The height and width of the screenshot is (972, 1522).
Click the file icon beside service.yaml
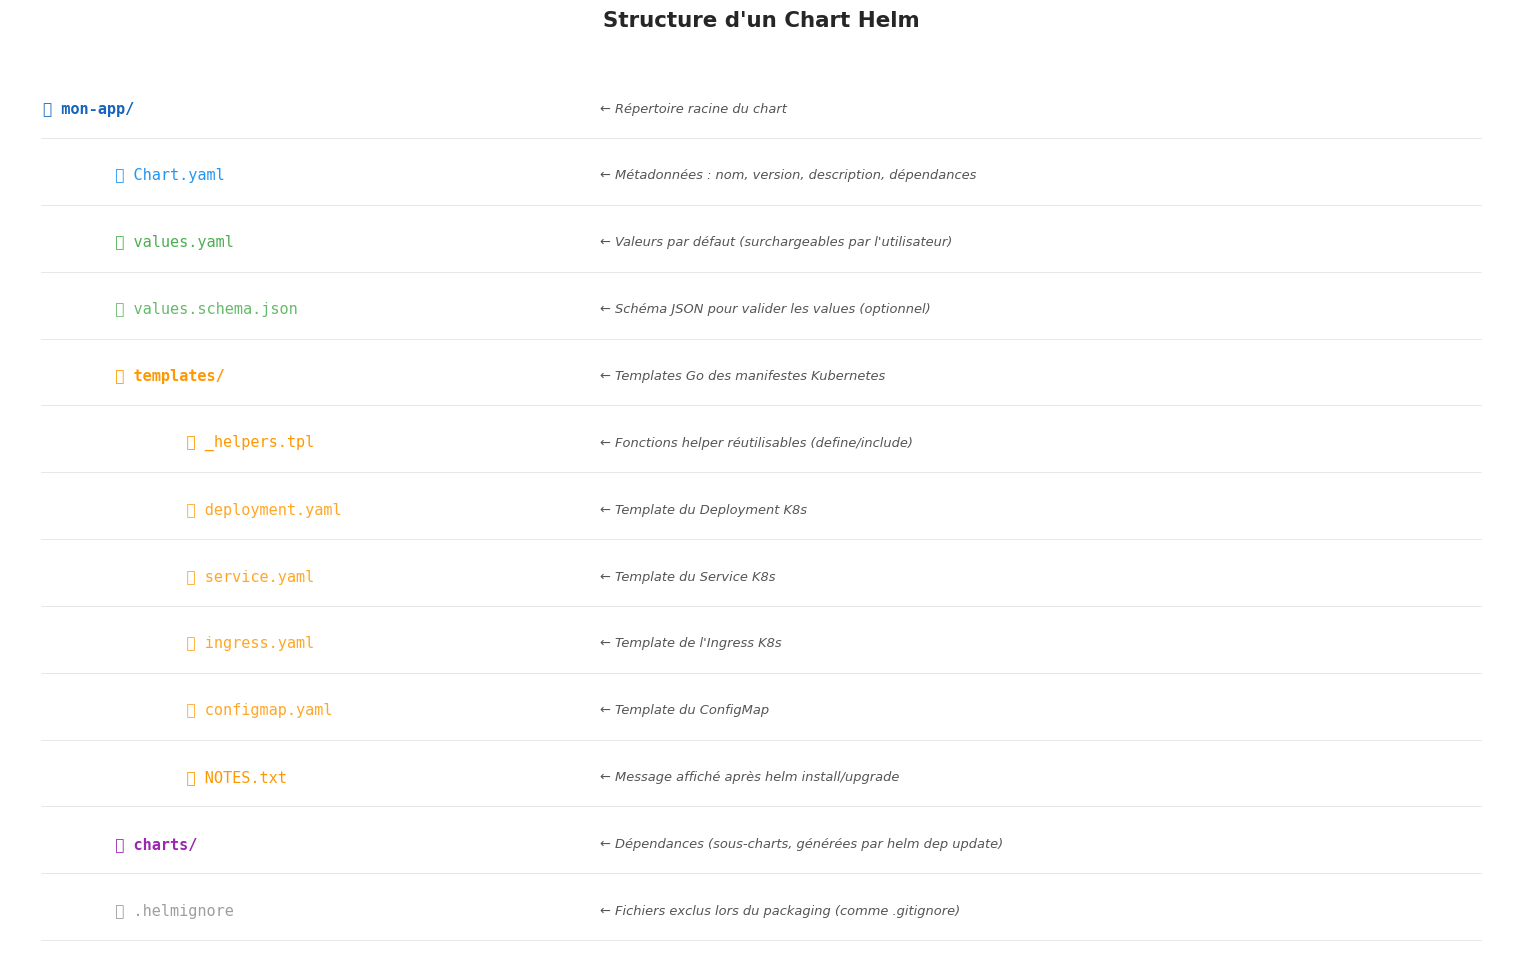[x=191, y=578]
